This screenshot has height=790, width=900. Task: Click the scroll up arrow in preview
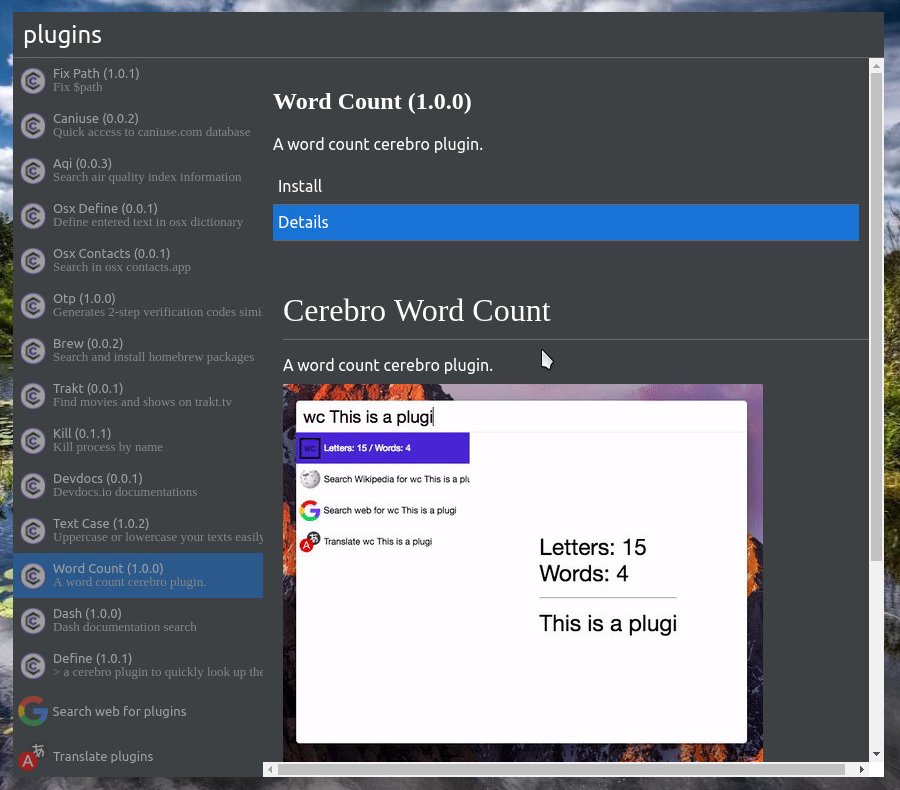click(x=876, y=65)
